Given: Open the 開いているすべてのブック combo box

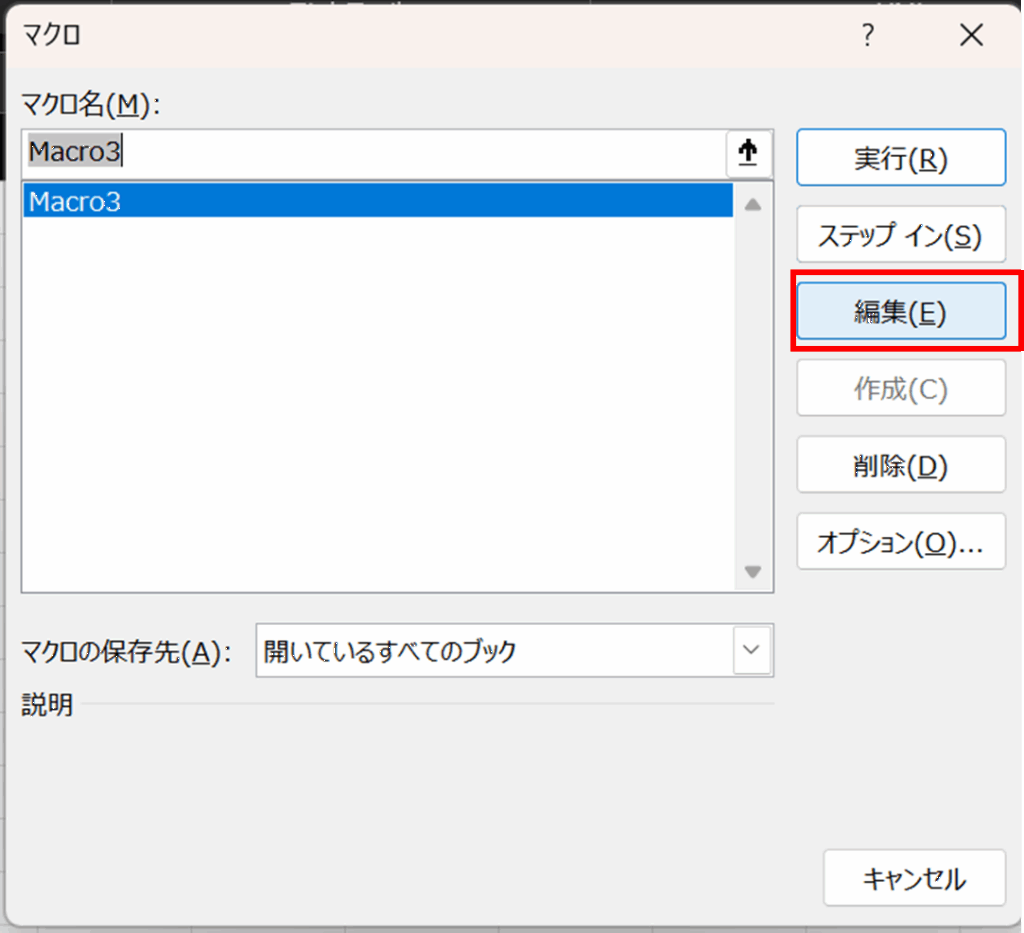Looking at the screenshot, I should pyautogui.click(x=495, y=652).
